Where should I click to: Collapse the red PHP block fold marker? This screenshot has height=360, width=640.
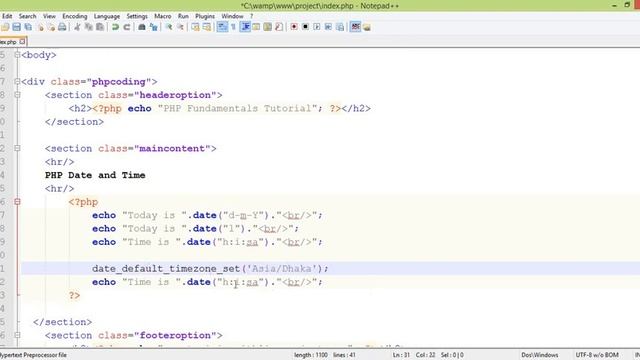(17, 202)
